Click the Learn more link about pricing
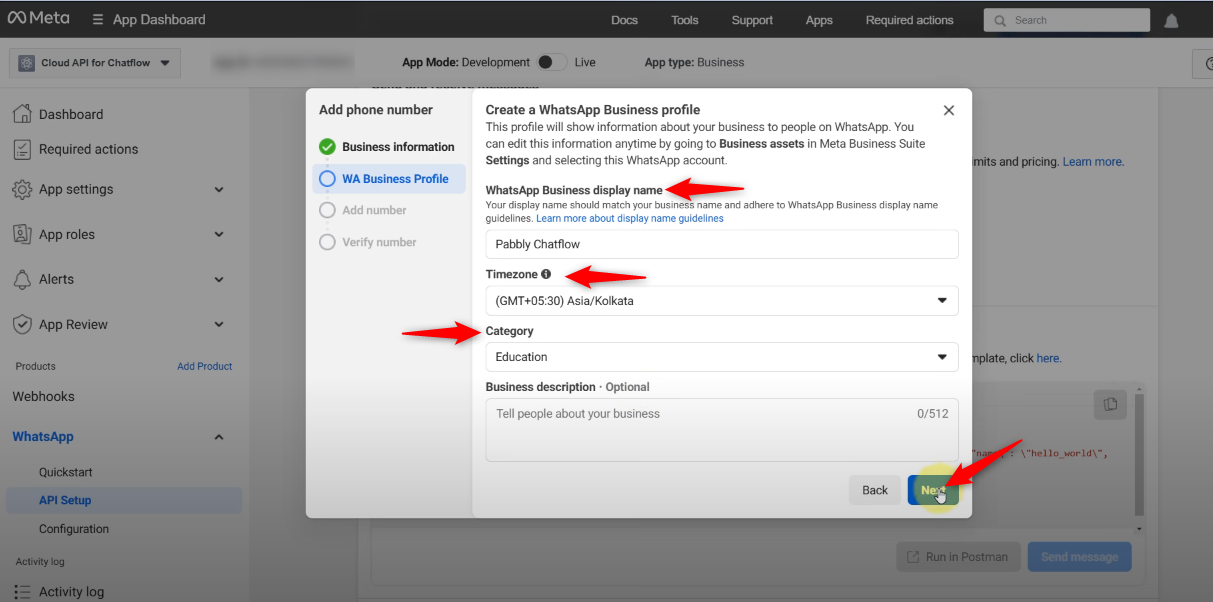This screenshot has height=602, width=1213. pos(1092,161)
